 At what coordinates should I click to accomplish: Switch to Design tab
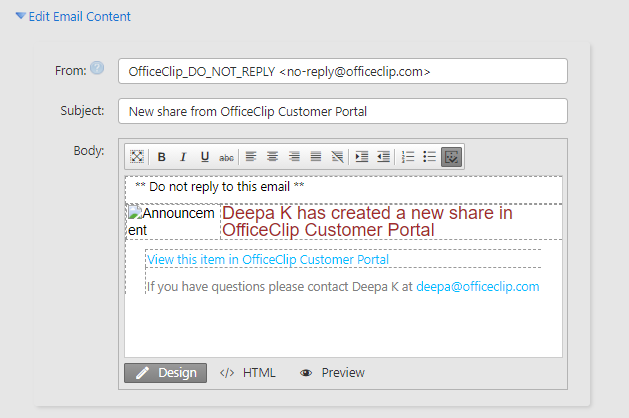point(166,373)
